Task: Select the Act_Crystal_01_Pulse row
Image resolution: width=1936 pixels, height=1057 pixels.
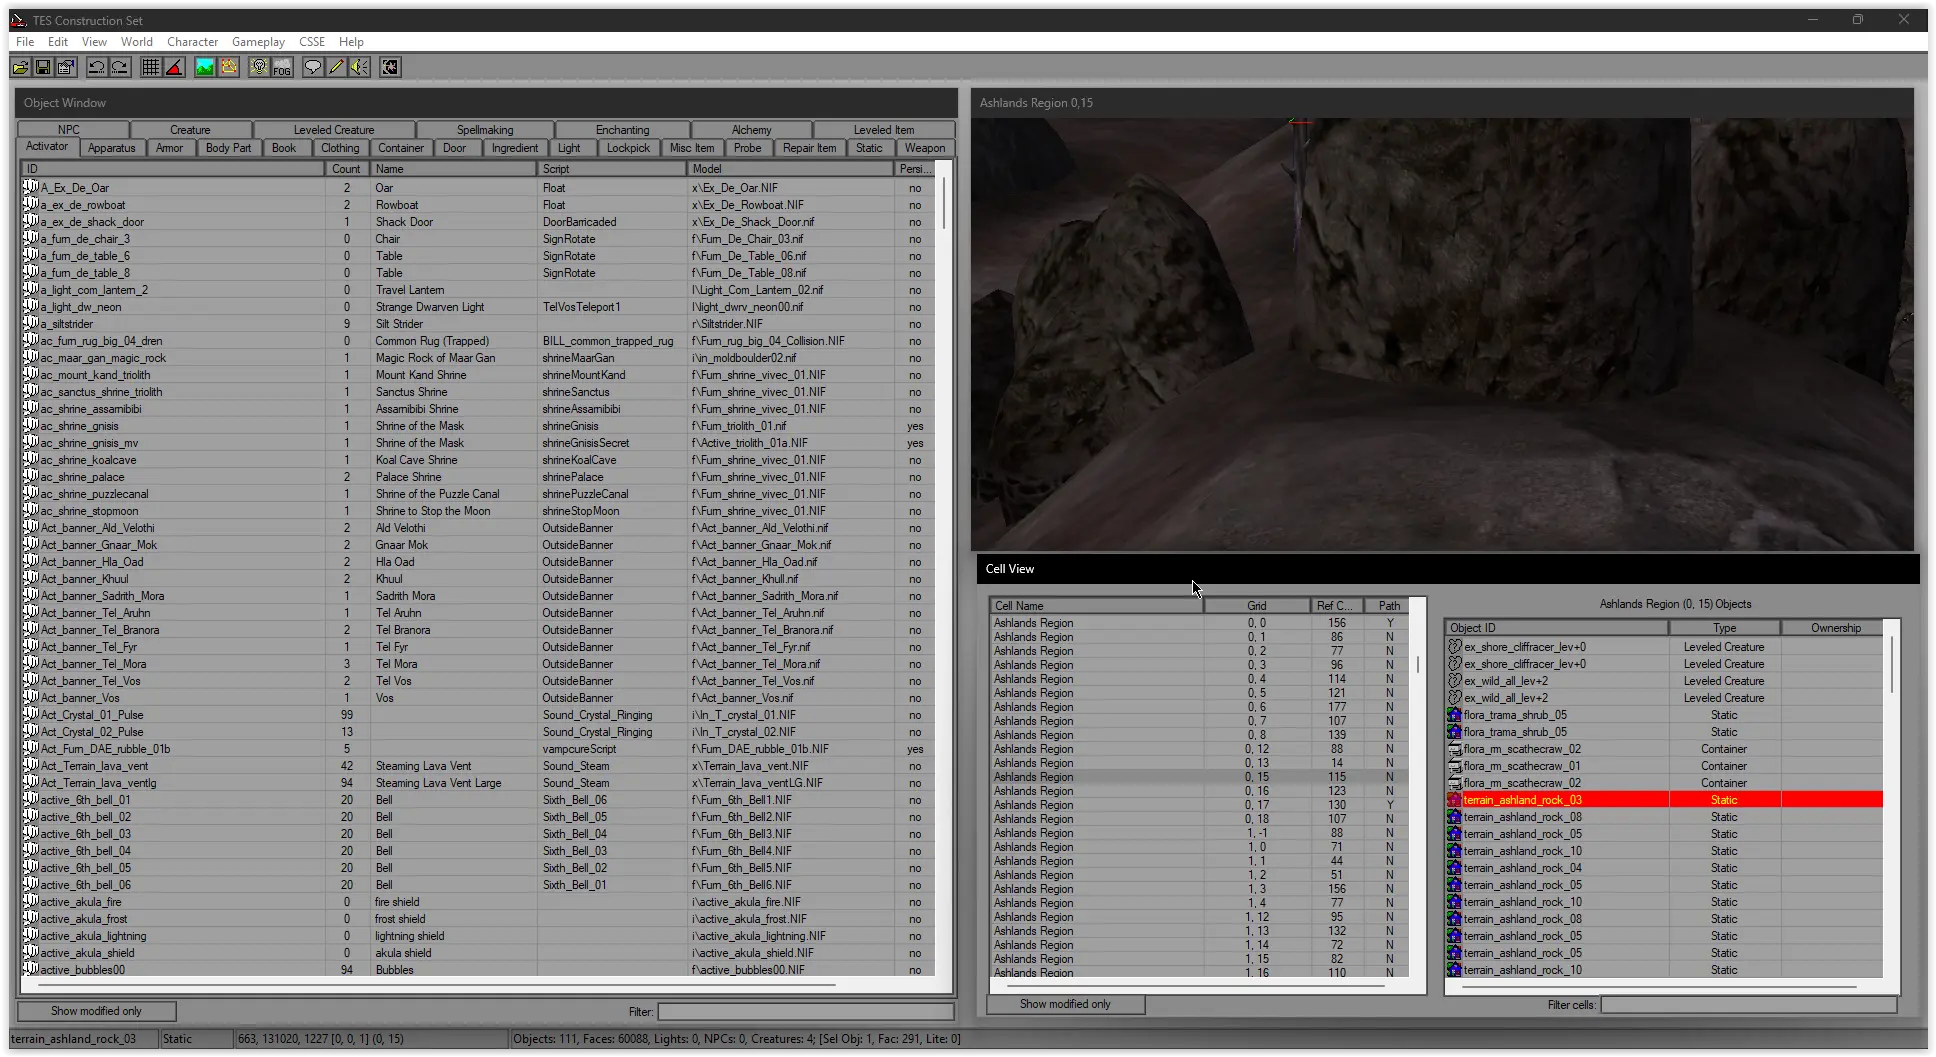Action: [x=478, y=714]
